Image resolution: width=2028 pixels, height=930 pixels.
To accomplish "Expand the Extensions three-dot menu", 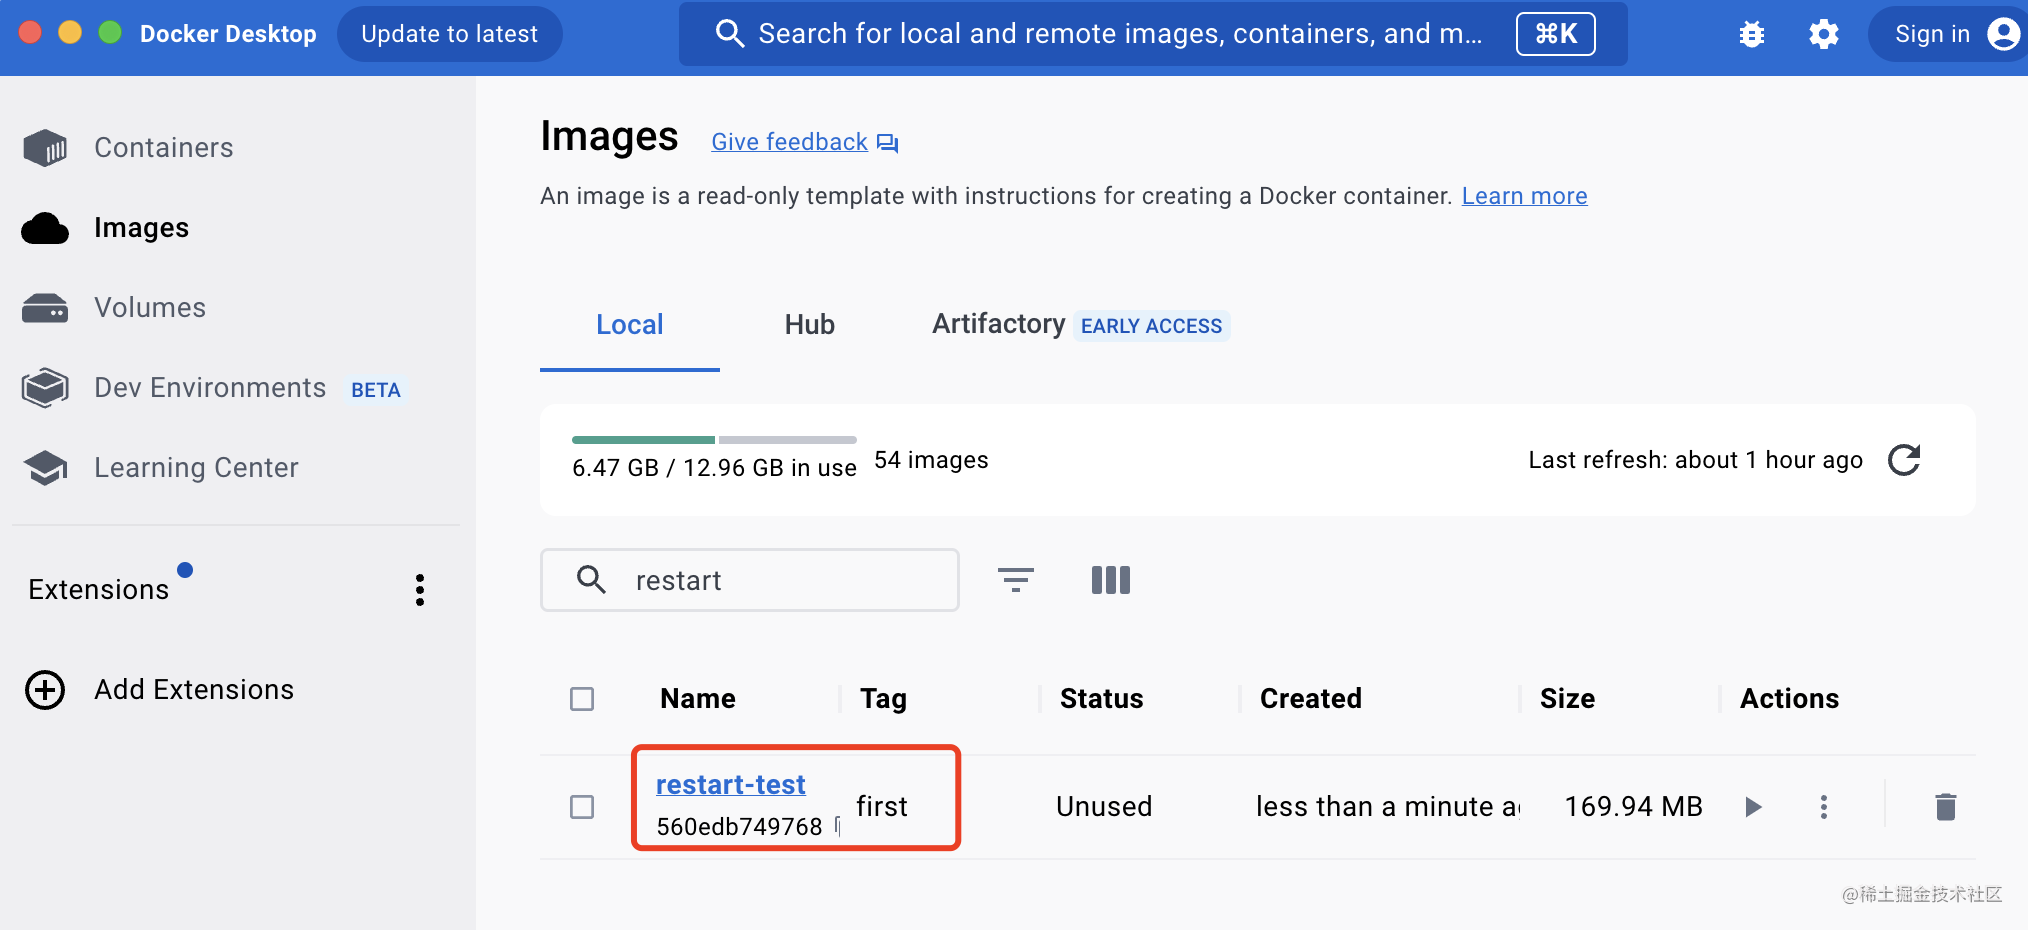I will [420, 590].
